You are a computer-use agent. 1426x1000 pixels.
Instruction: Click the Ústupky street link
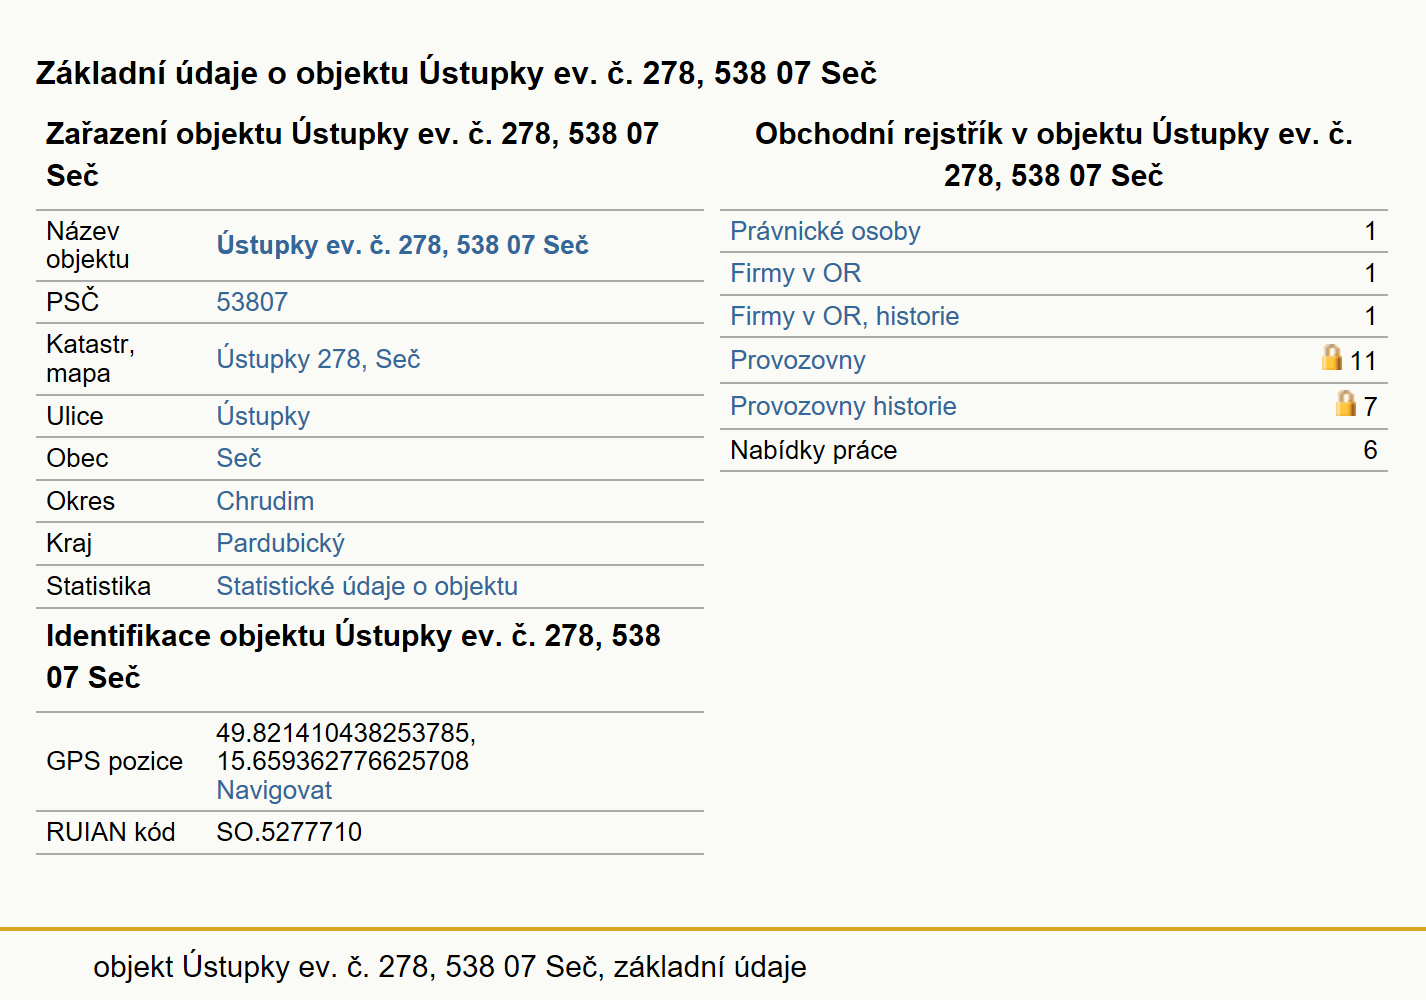click(263, 416)
